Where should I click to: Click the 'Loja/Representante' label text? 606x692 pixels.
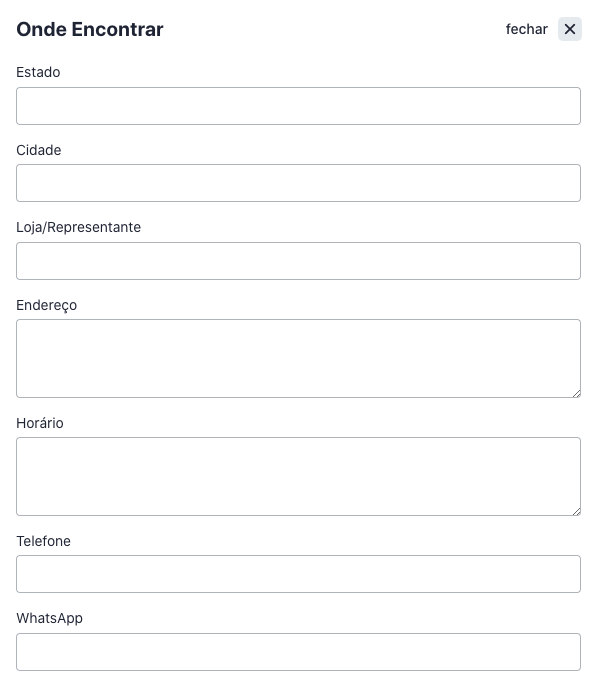tap(79, 227)
